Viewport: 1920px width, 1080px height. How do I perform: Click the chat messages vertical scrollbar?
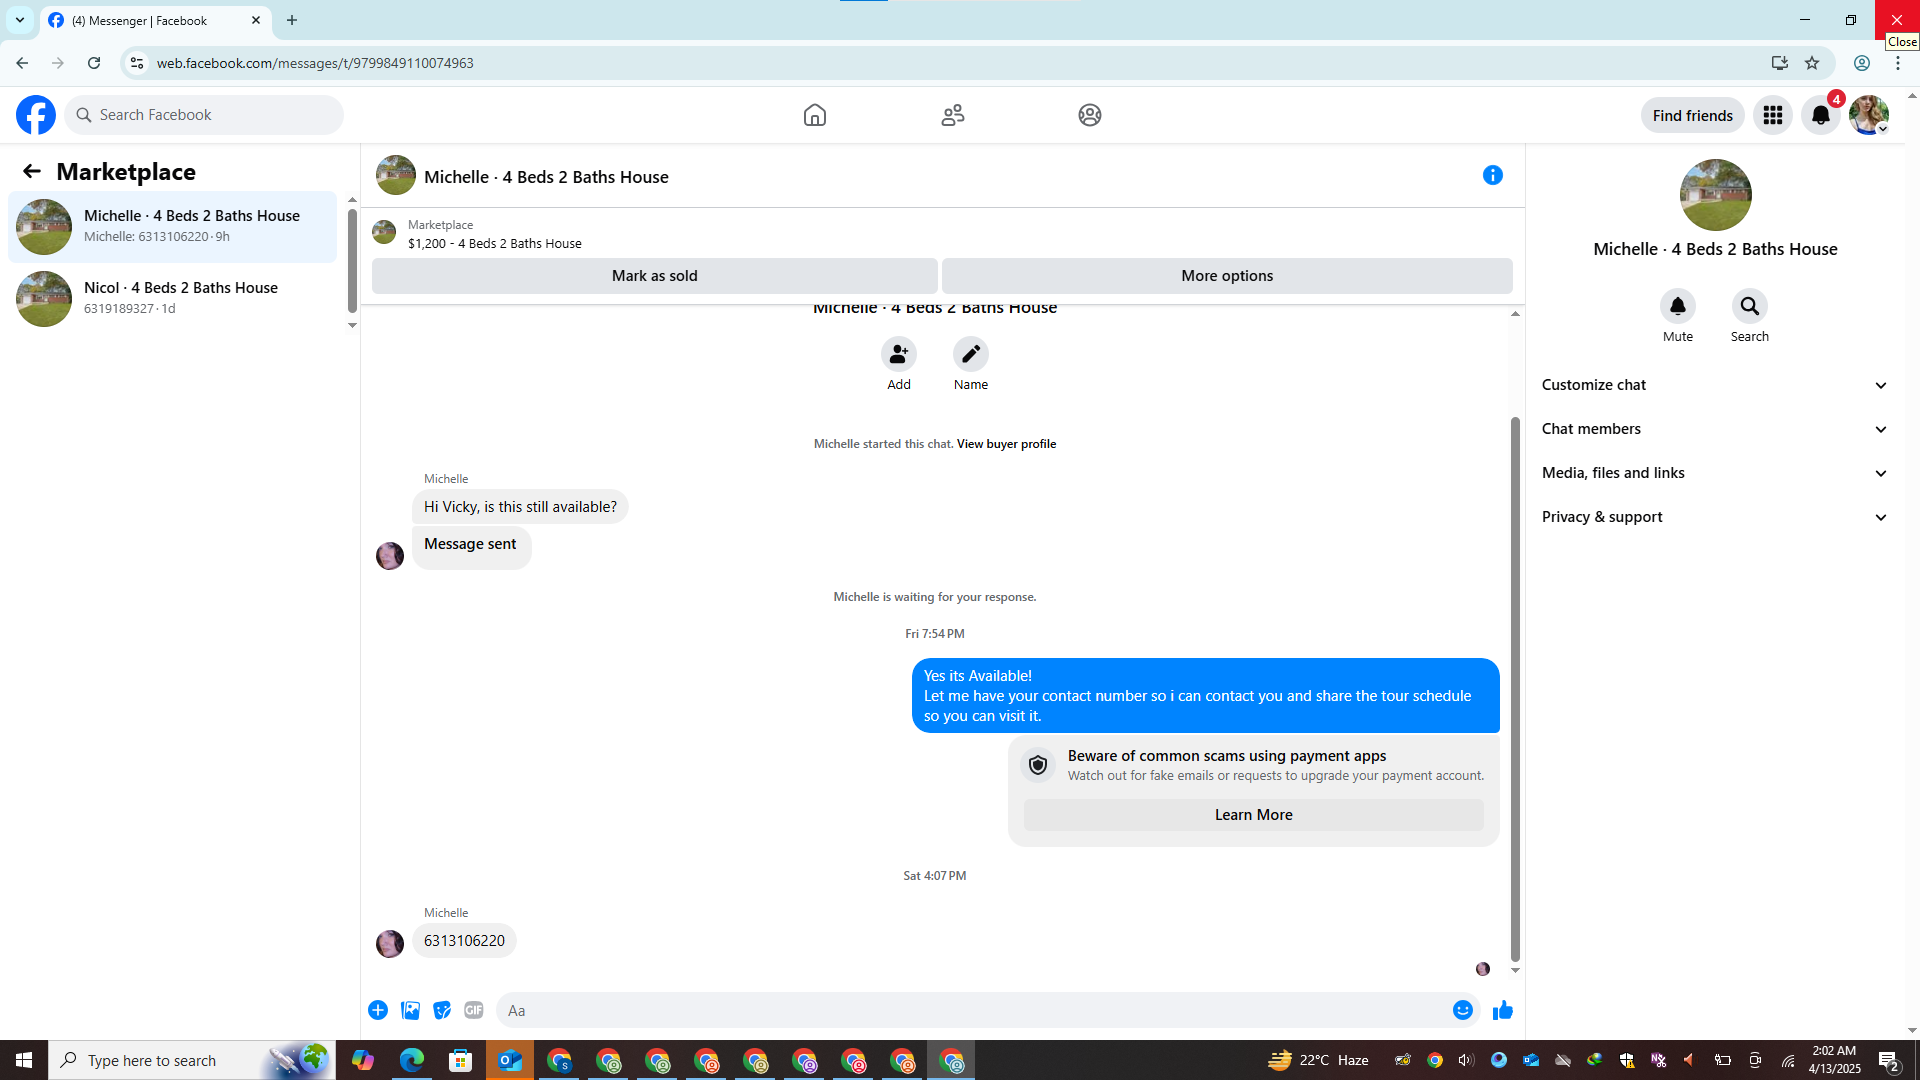1515,689
